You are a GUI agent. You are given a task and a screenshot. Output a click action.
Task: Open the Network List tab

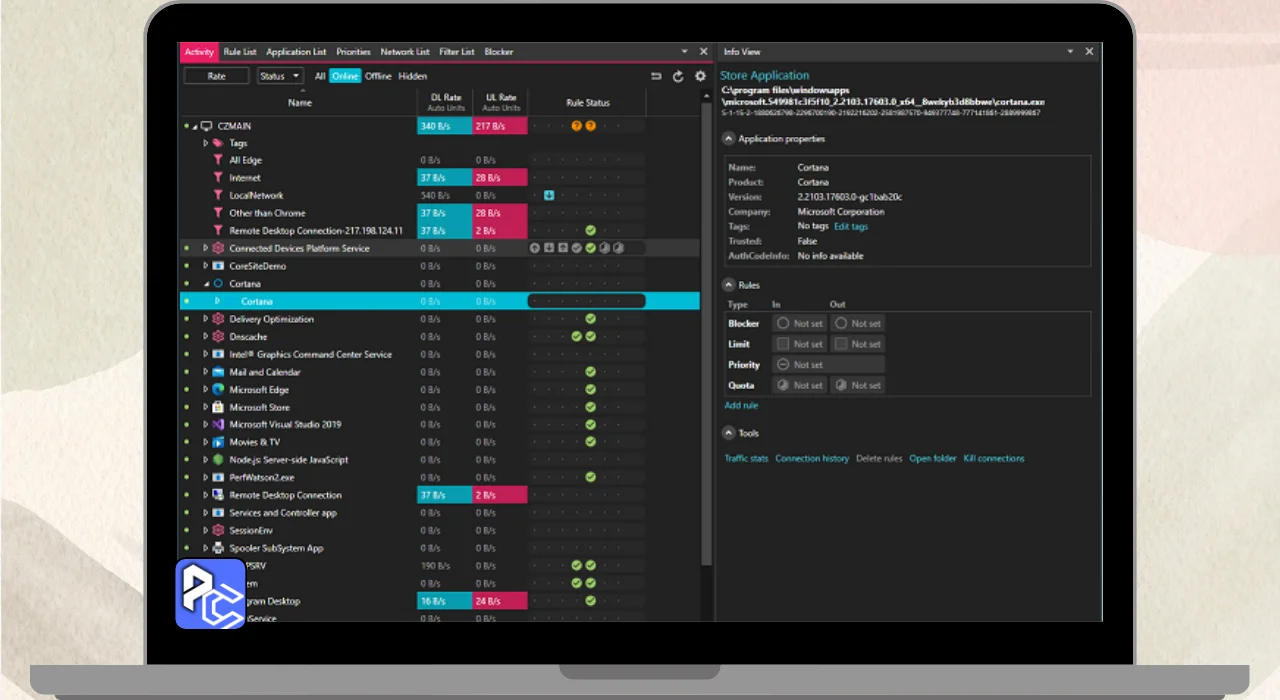click(x=405, y=52)
